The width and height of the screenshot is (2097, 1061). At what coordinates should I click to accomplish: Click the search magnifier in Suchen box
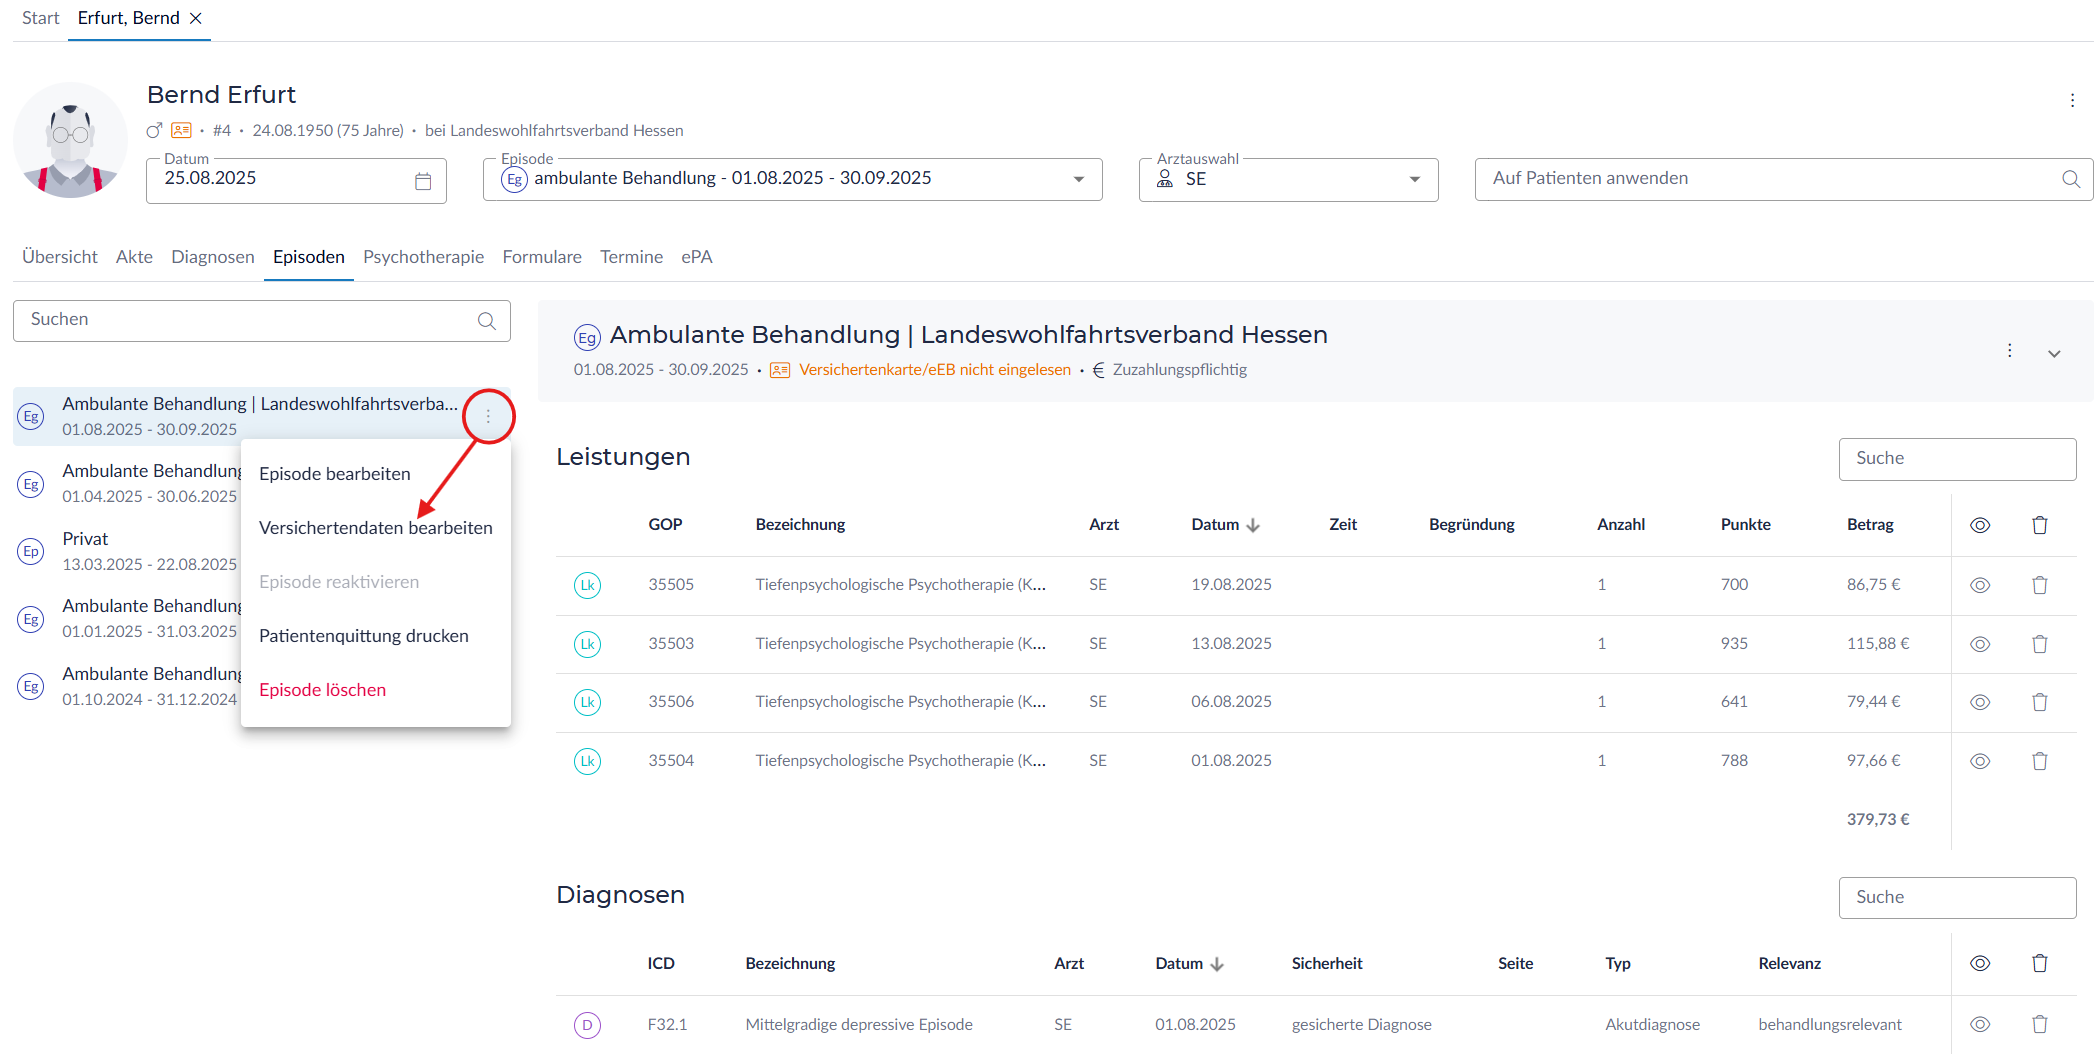(x=487, y=321)
